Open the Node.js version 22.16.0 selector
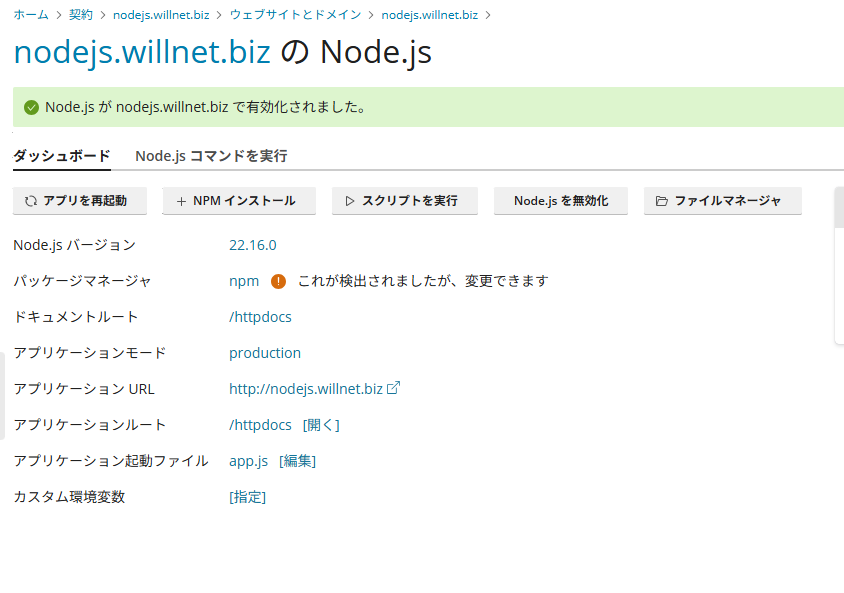This screenshot has height=593, width=844. [252, 245]
